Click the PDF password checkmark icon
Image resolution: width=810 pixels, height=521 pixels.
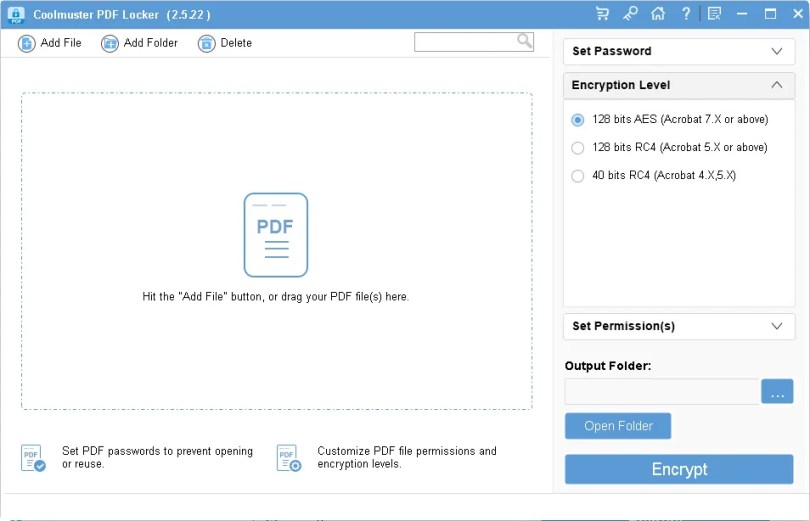pos(33,457)
